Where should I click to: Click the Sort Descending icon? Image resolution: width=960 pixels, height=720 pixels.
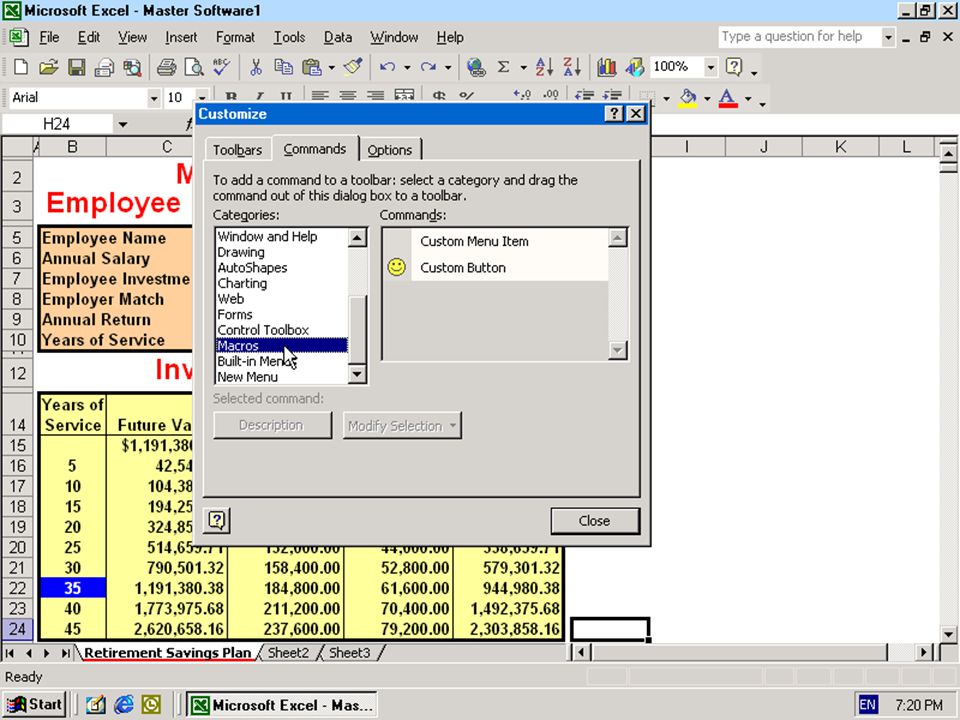[572, 67]
